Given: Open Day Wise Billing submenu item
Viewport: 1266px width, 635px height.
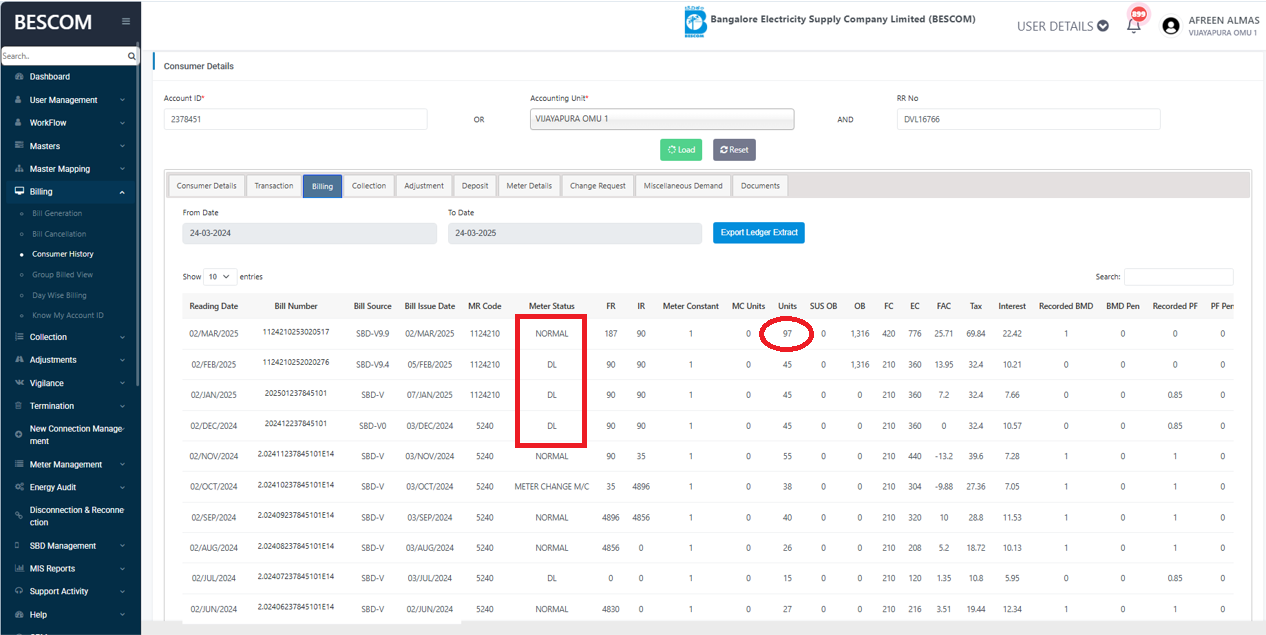Looking at the screenshot, I should pos(59,295).
